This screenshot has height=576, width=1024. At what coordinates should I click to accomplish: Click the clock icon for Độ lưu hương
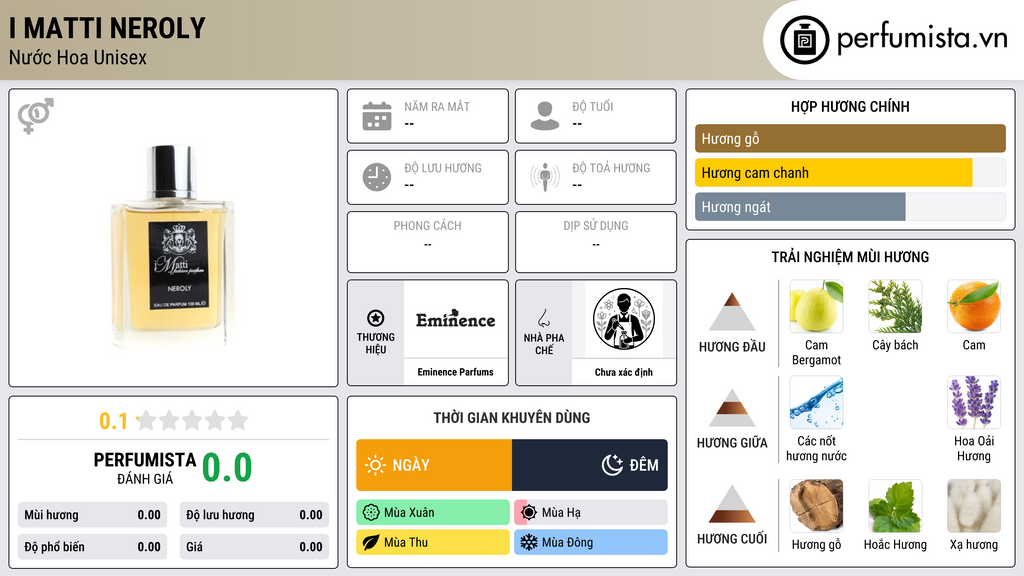point(377,177)
